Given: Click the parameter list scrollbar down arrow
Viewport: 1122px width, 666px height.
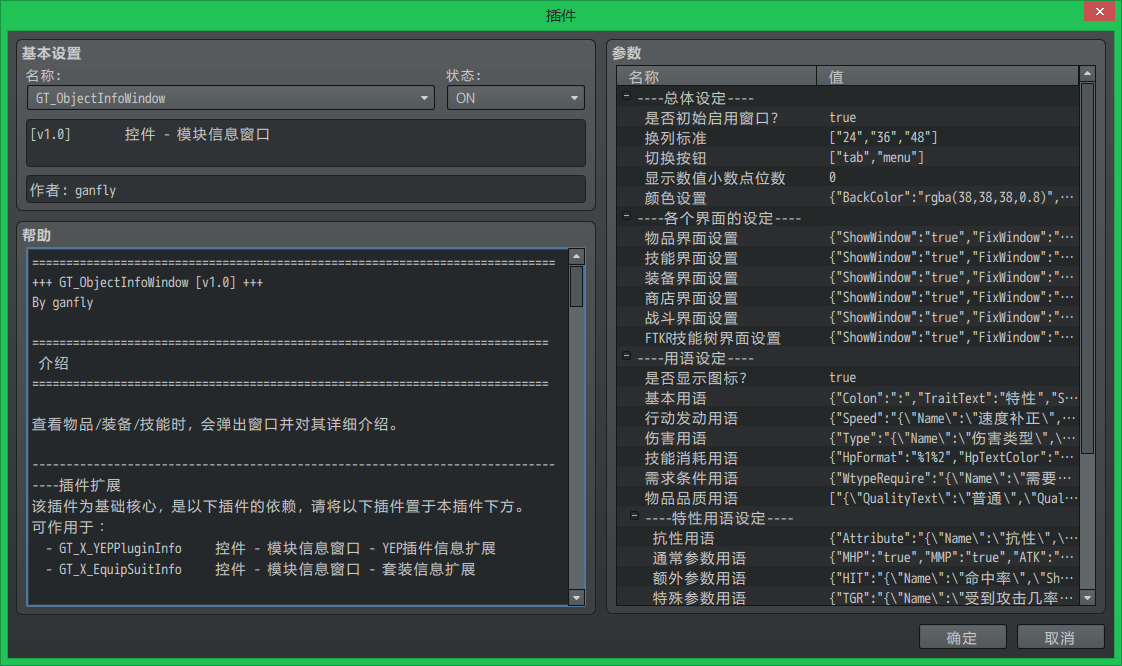Looking at the screenshot, I should [x=1087, y=598].
